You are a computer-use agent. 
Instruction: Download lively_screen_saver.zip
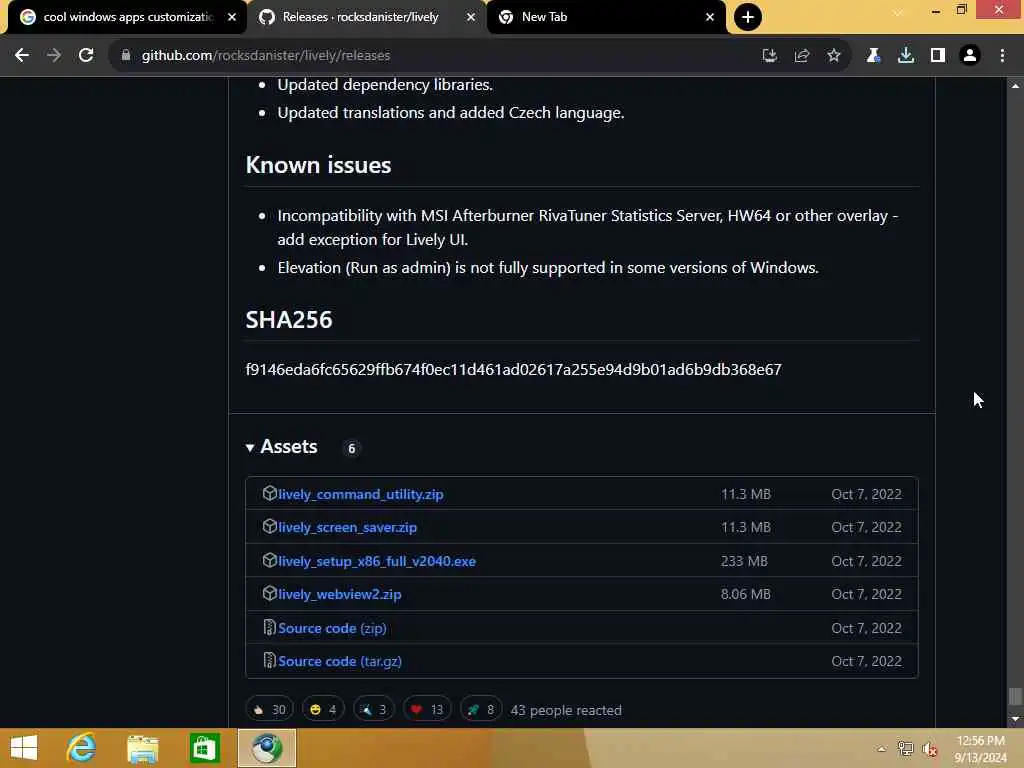pos(347,528)
